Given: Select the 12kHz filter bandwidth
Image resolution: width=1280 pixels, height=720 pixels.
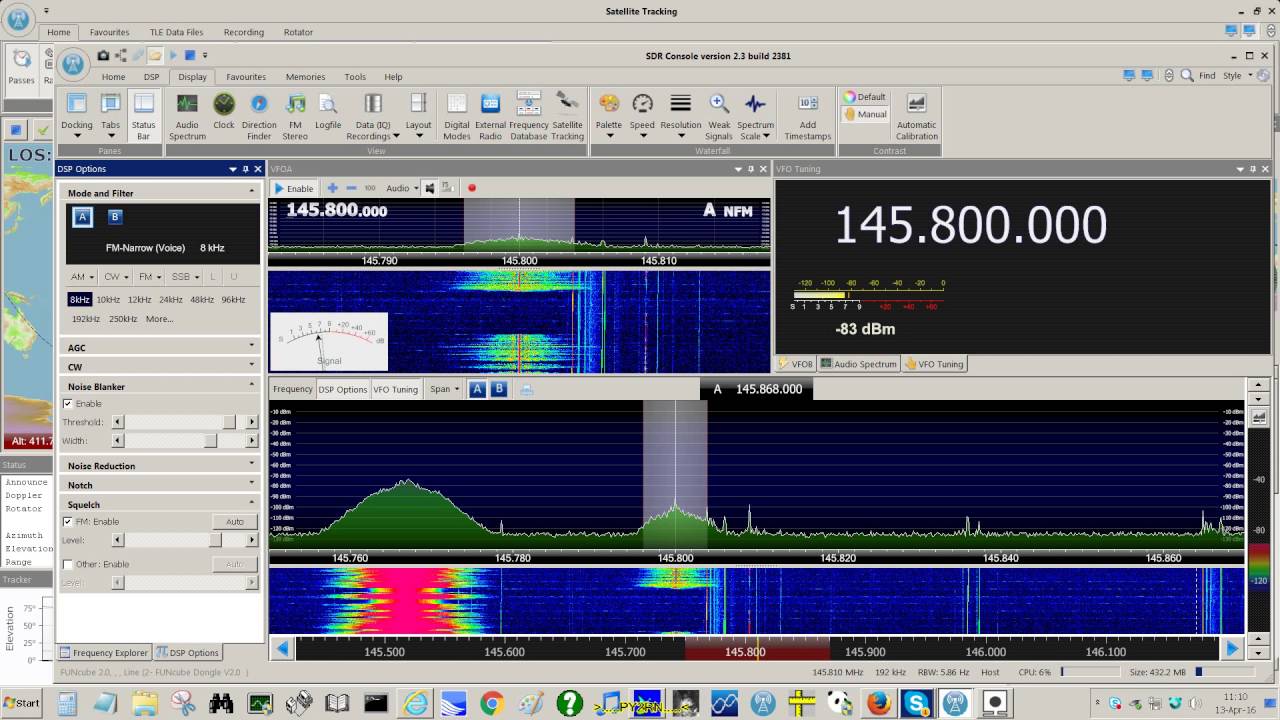Looking at the screenshot, I should point(139,300).
